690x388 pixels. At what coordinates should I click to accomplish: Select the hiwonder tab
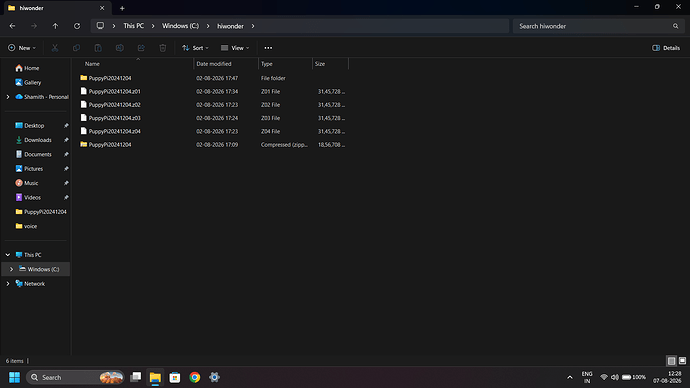tap(57, 8)
